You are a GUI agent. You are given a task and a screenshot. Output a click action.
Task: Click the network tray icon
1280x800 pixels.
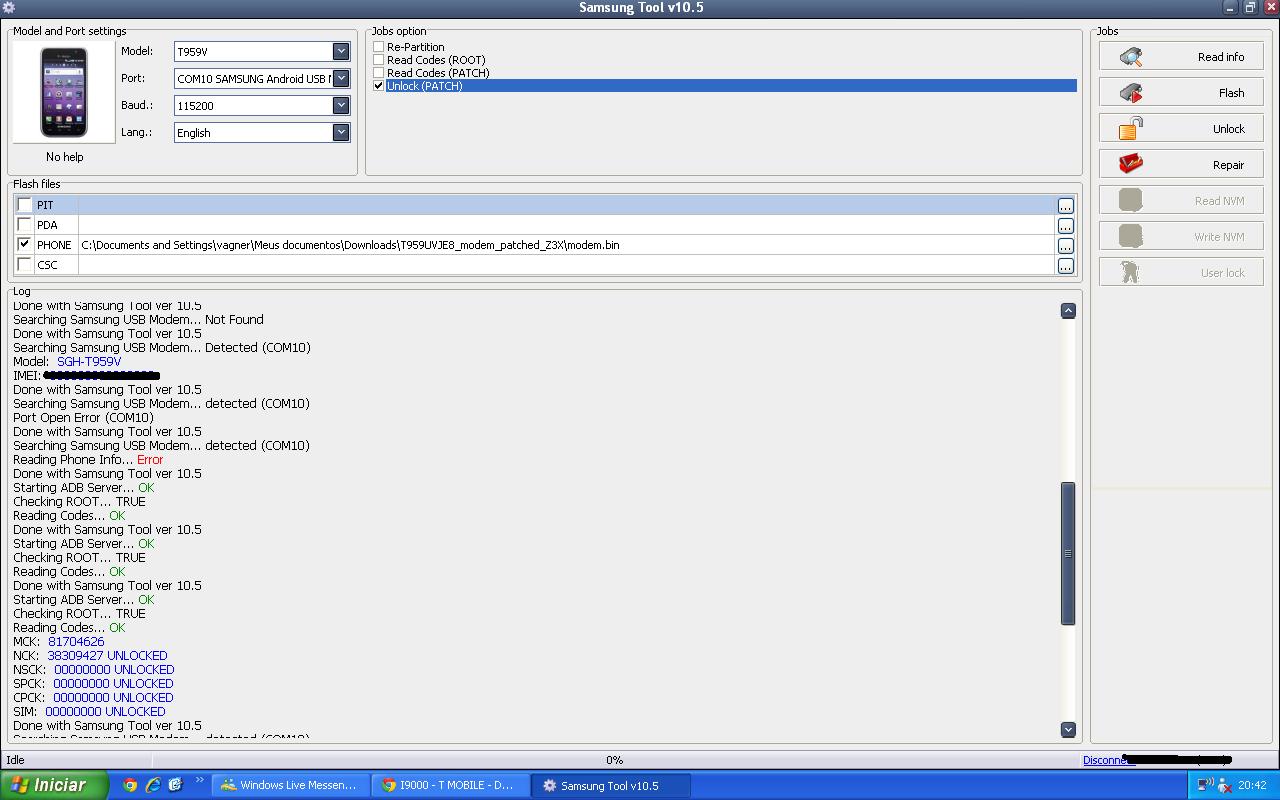tap(1205, 785)
